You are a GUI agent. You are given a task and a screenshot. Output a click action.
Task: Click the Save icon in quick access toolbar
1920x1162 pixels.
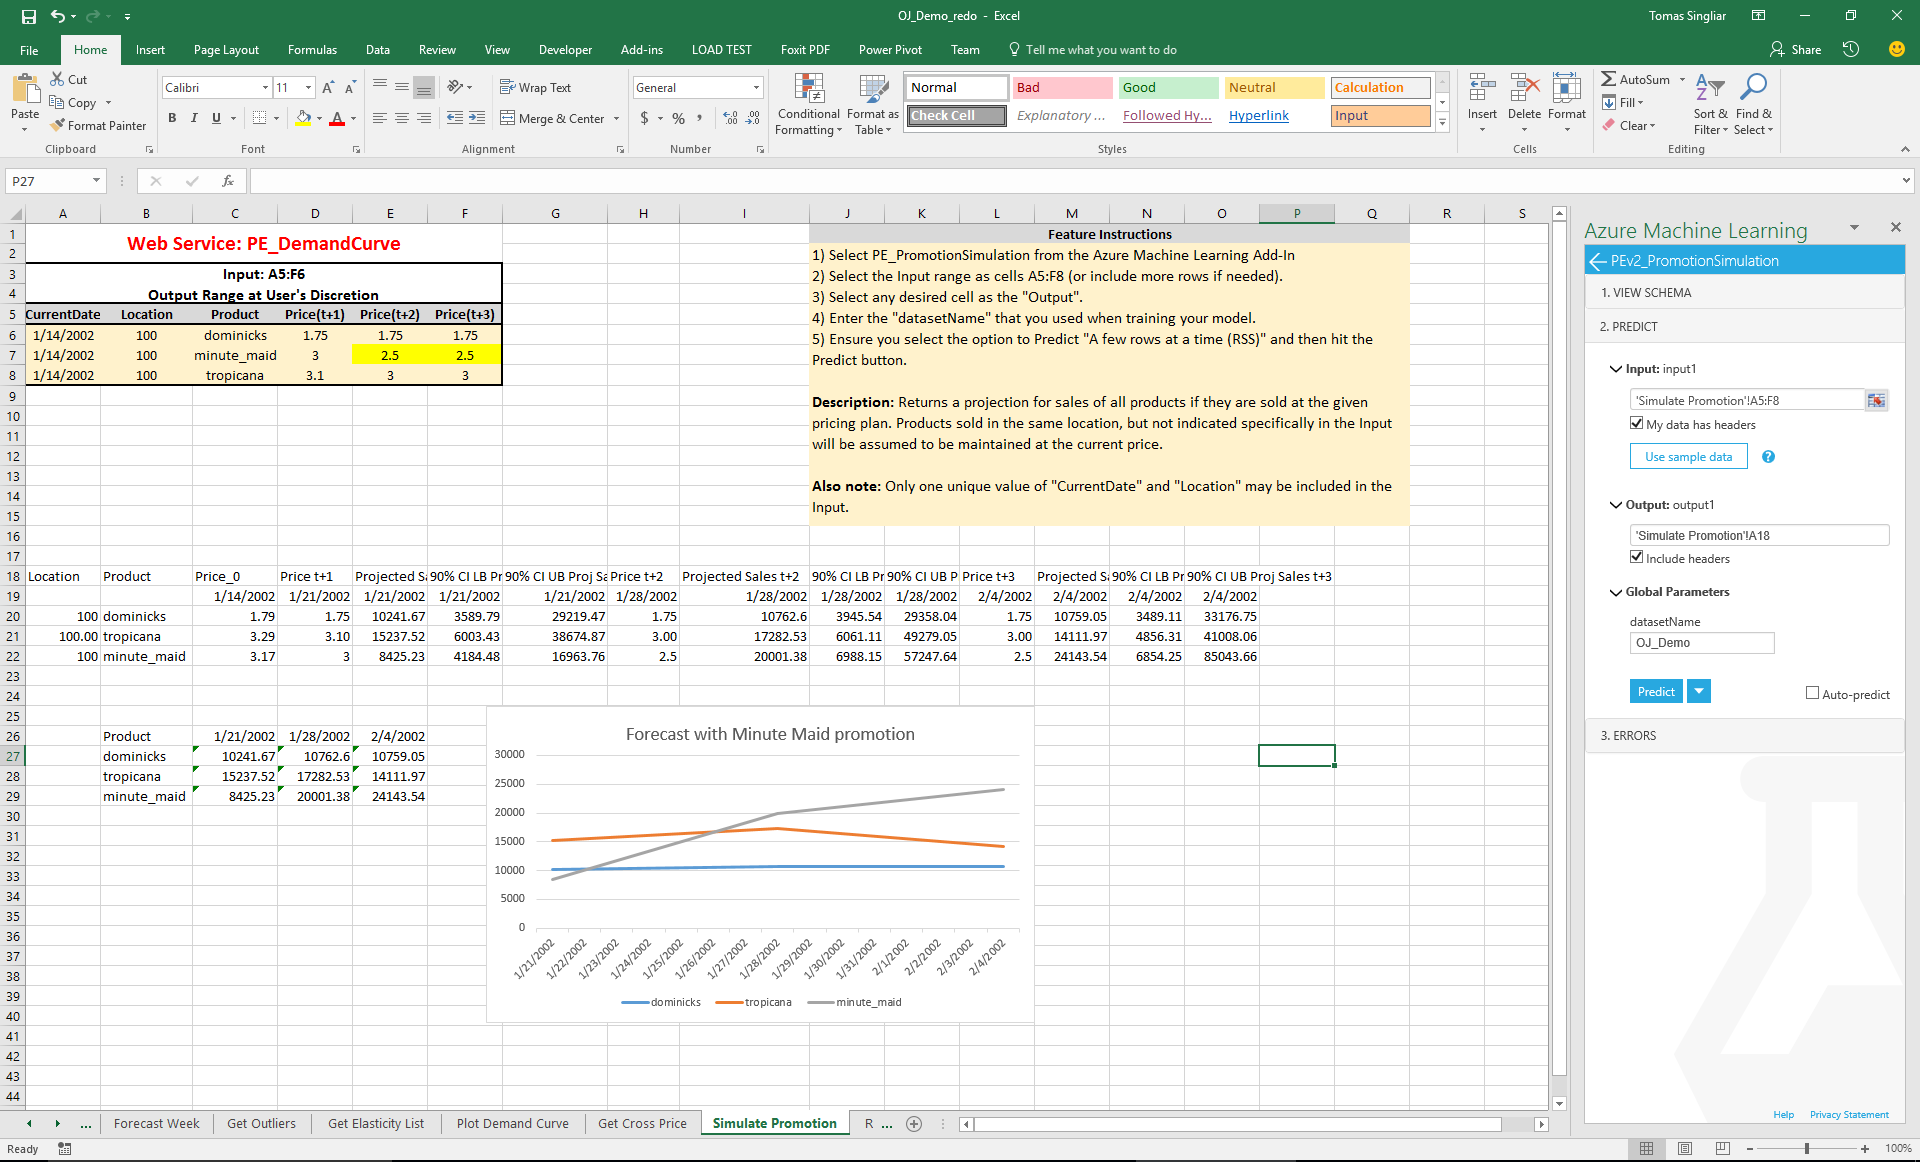coord(29,16)
